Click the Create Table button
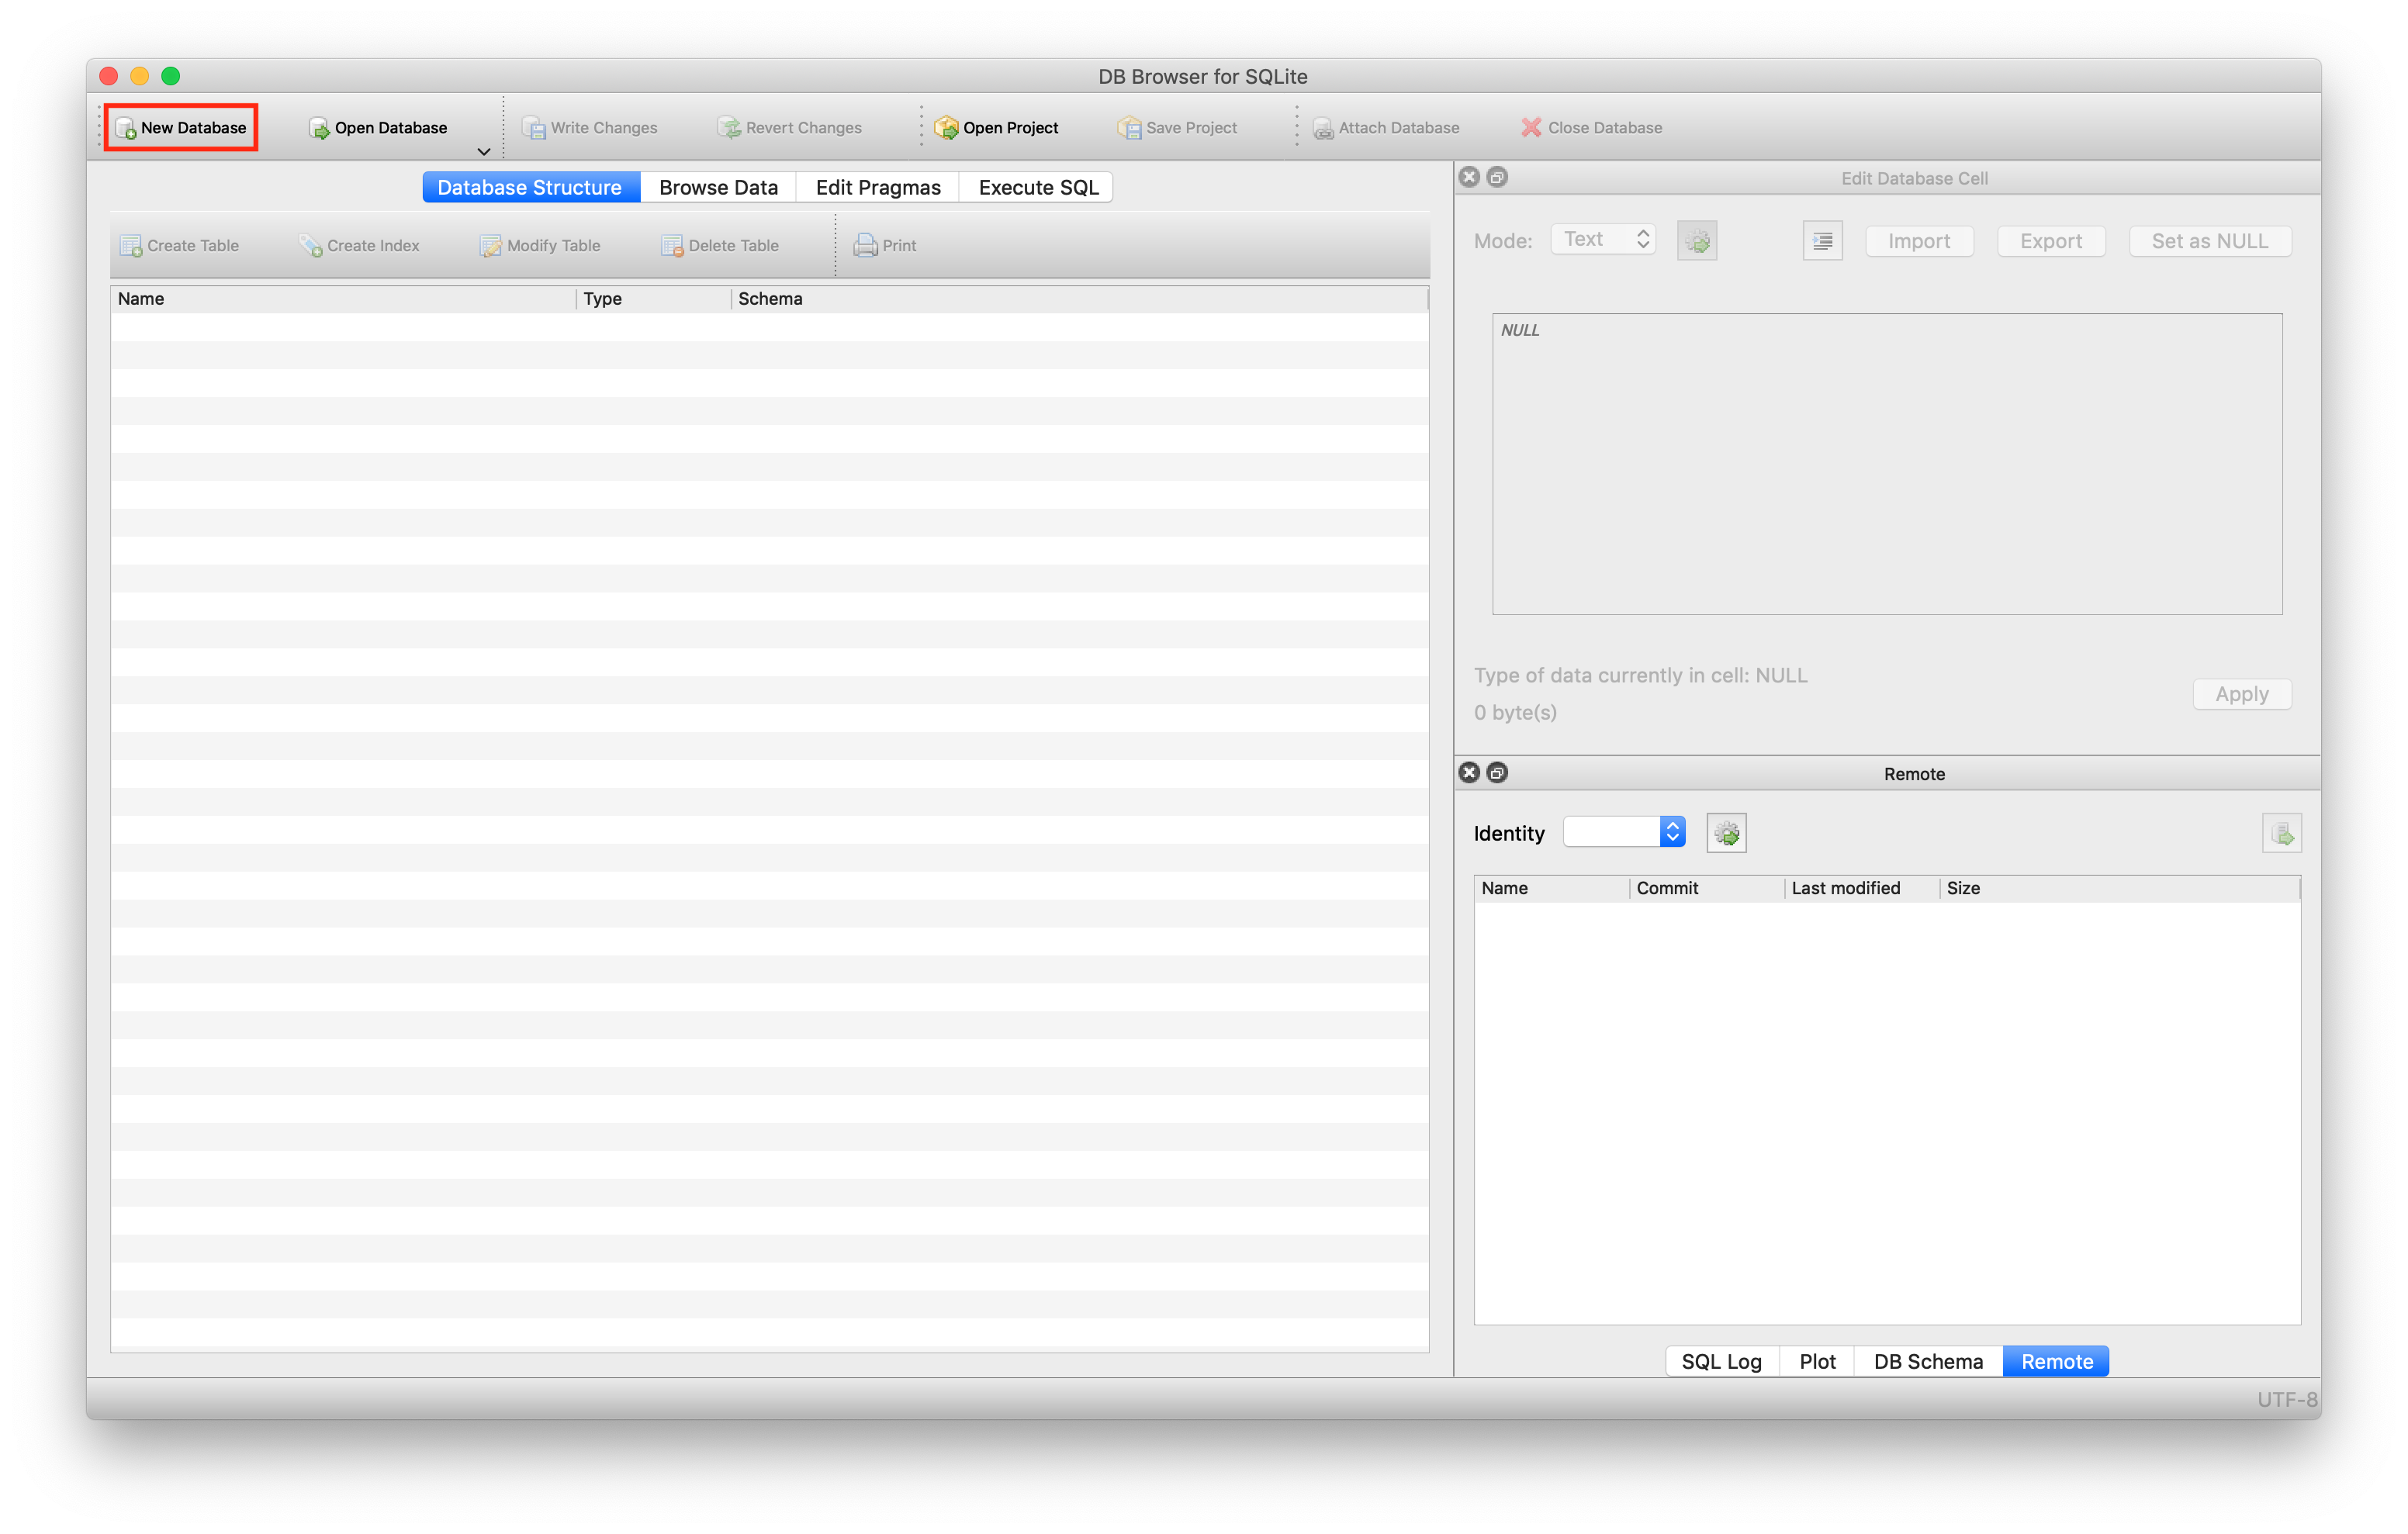Screen dimensions: 2408x1534 (179, 245)
